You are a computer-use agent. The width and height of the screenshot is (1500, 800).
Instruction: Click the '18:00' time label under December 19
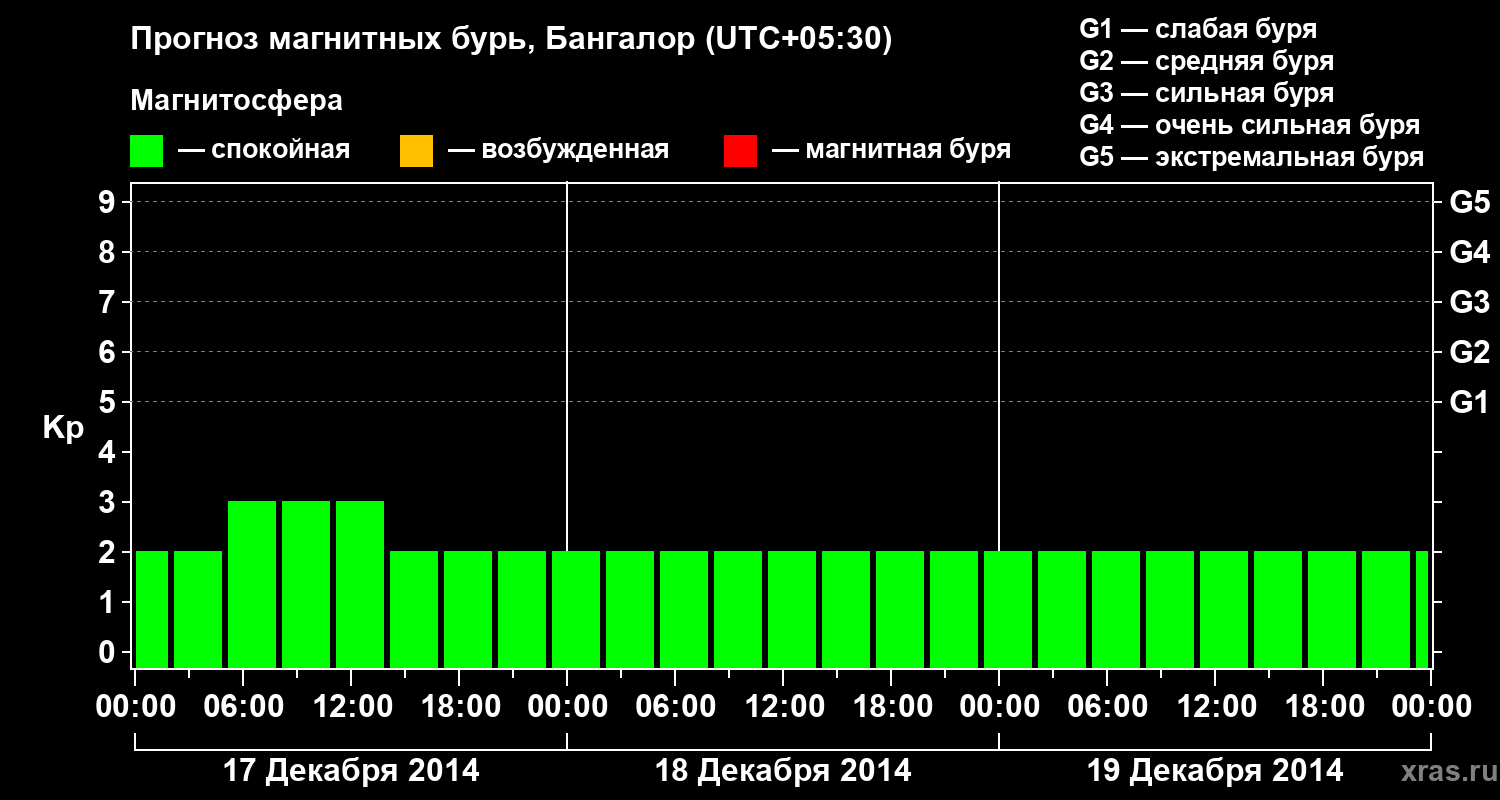(1323, 707)
